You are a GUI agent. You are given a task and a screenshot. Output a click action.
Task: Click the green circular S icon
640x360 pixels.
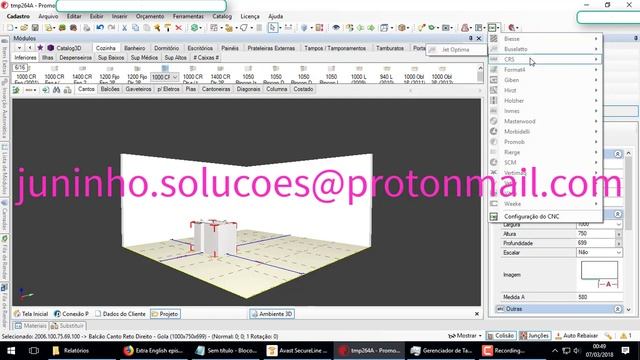(x=195, y=28)
